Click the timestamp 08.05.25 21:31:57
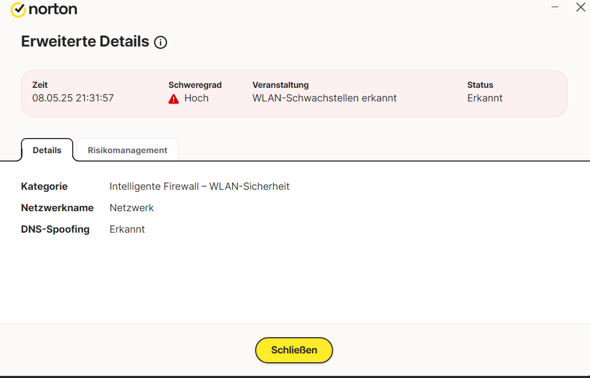Image resolution: width=590 pixels, height=378 pixels. (73, 98)
